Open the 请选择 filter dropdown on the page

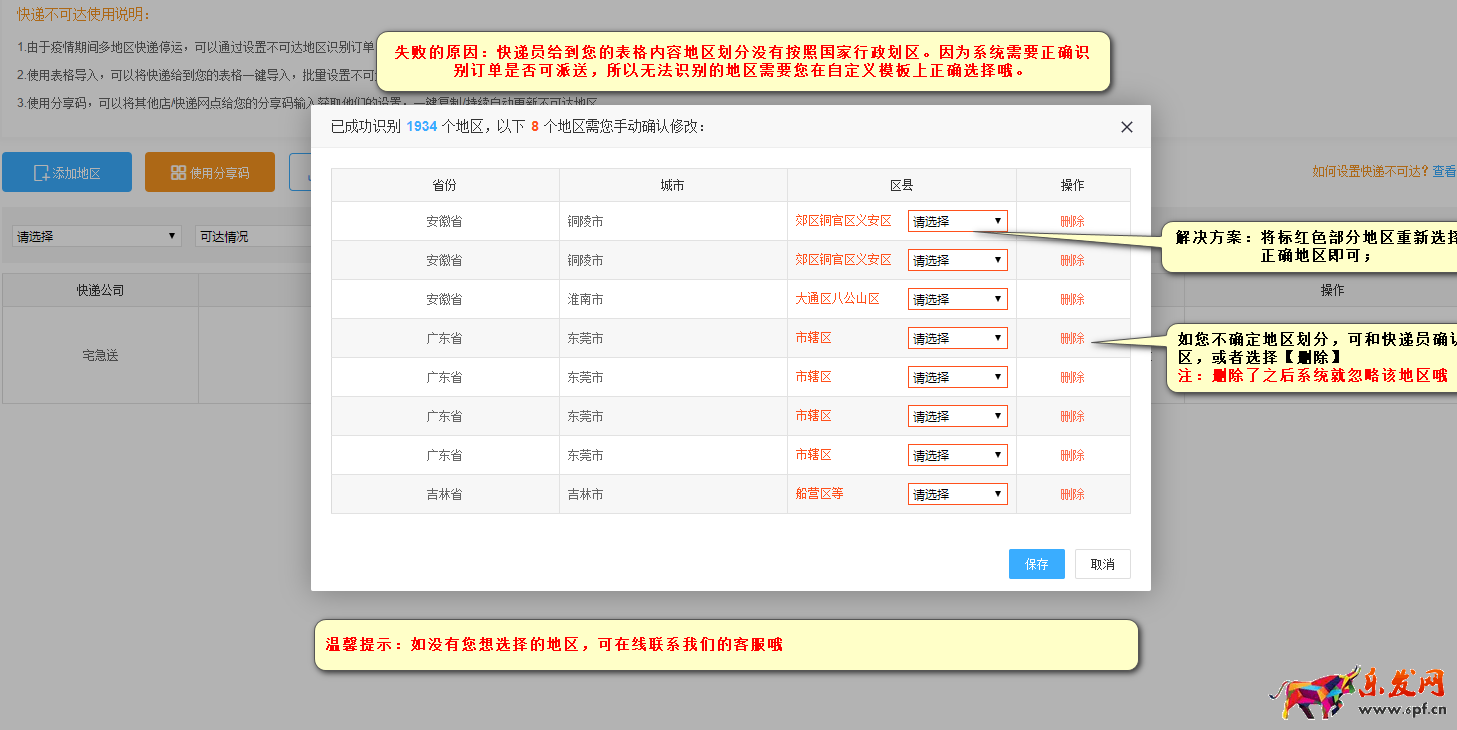(97, 237)
